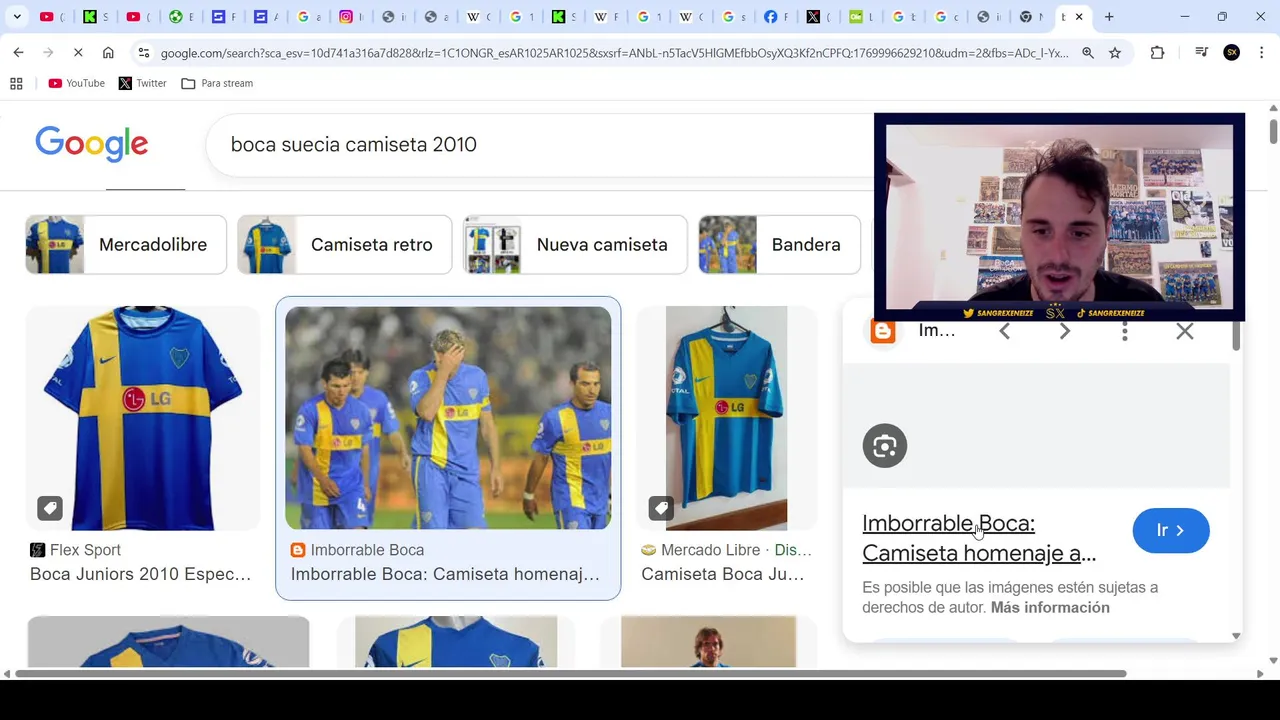Open the YouTube bookmark
This screenshot has height=720, width=1280.
coord(77,83)
